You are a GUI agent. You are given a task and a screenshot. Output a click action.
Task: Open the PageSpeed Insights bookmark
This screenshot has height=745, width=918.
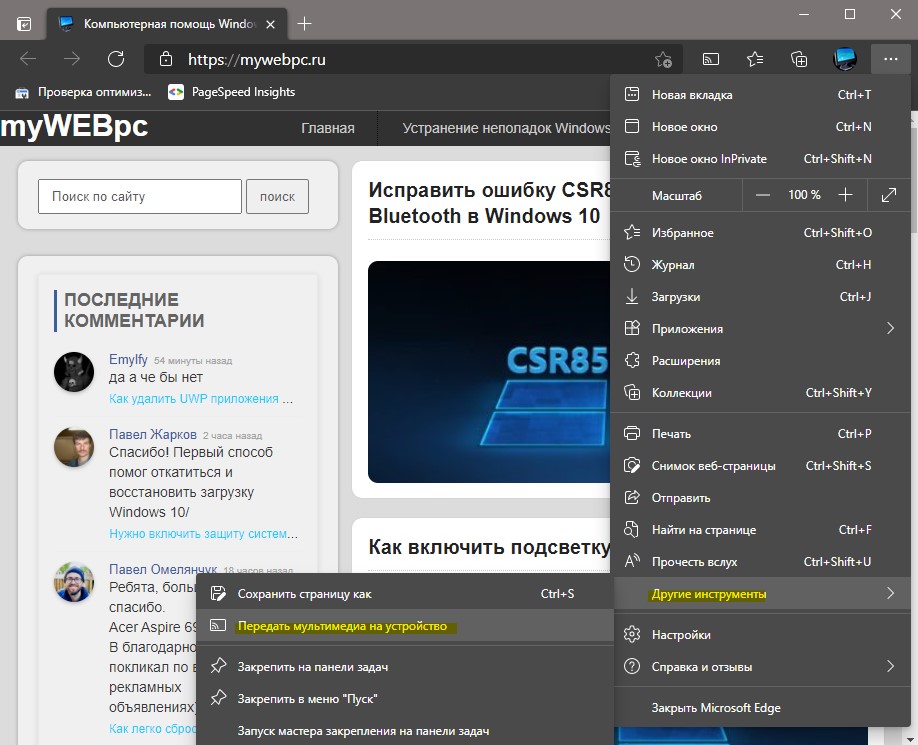click(x=232, y=92)
